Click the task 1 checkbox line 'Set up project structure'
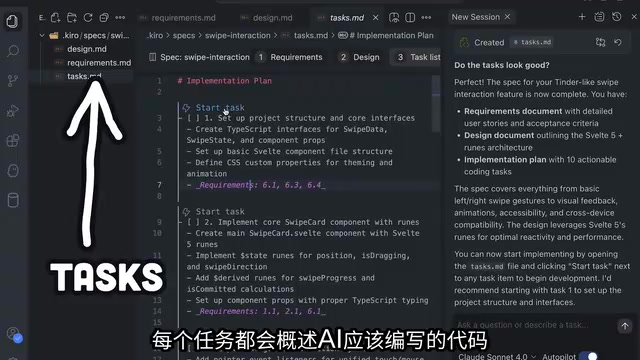 point(301,118)
